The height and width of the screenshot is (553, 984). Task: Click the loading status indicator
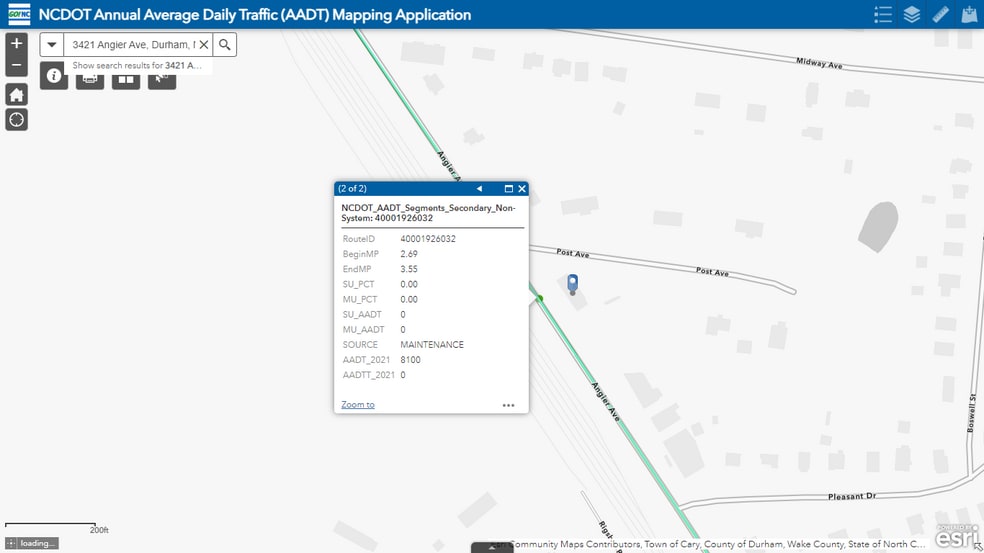[x=32, y=544]
